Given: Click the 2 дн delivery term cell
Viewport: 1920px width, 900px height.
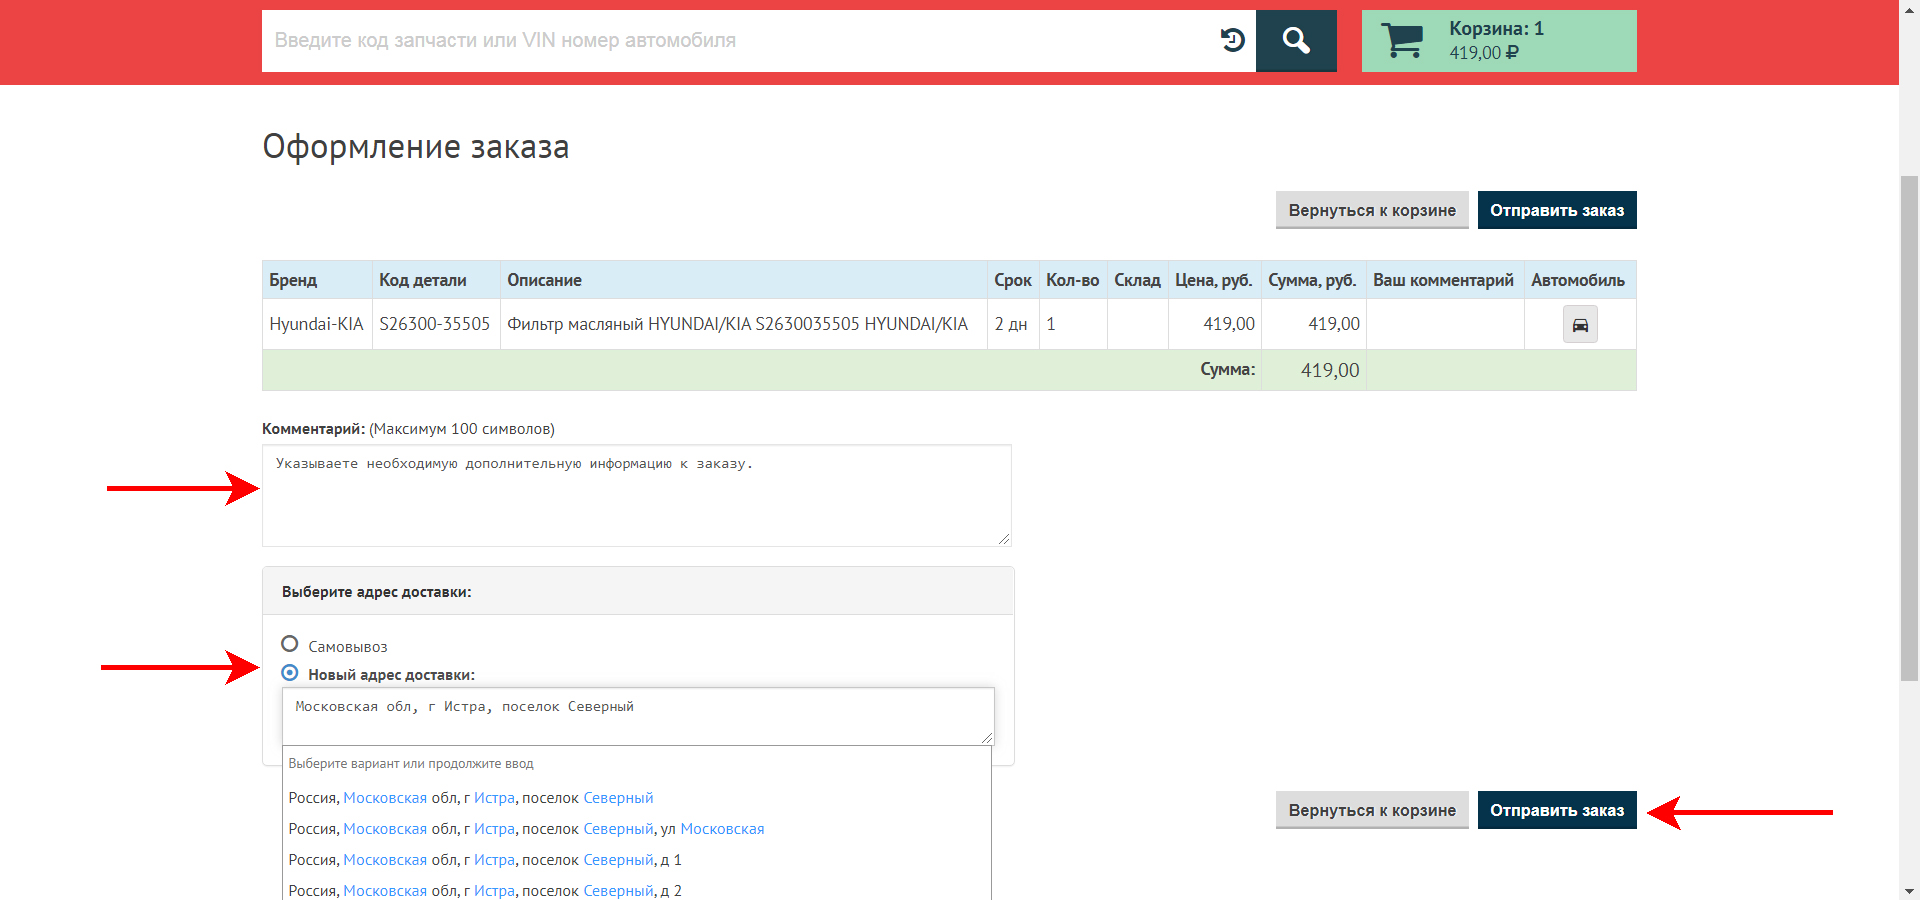Looking at the screenshot, I should 1011,324.
